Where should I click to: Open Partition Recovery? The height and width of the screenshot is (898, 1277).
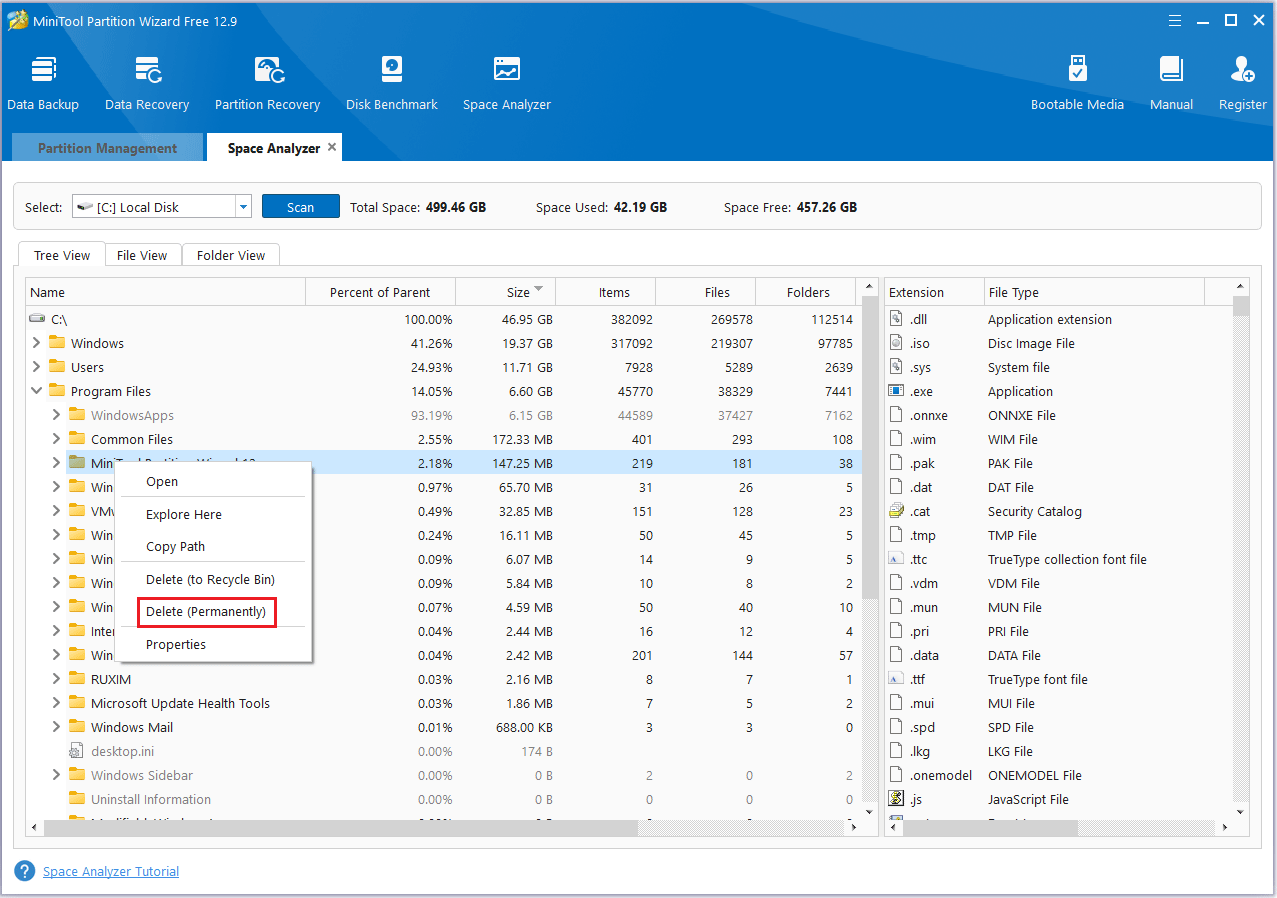click(267, 80)
